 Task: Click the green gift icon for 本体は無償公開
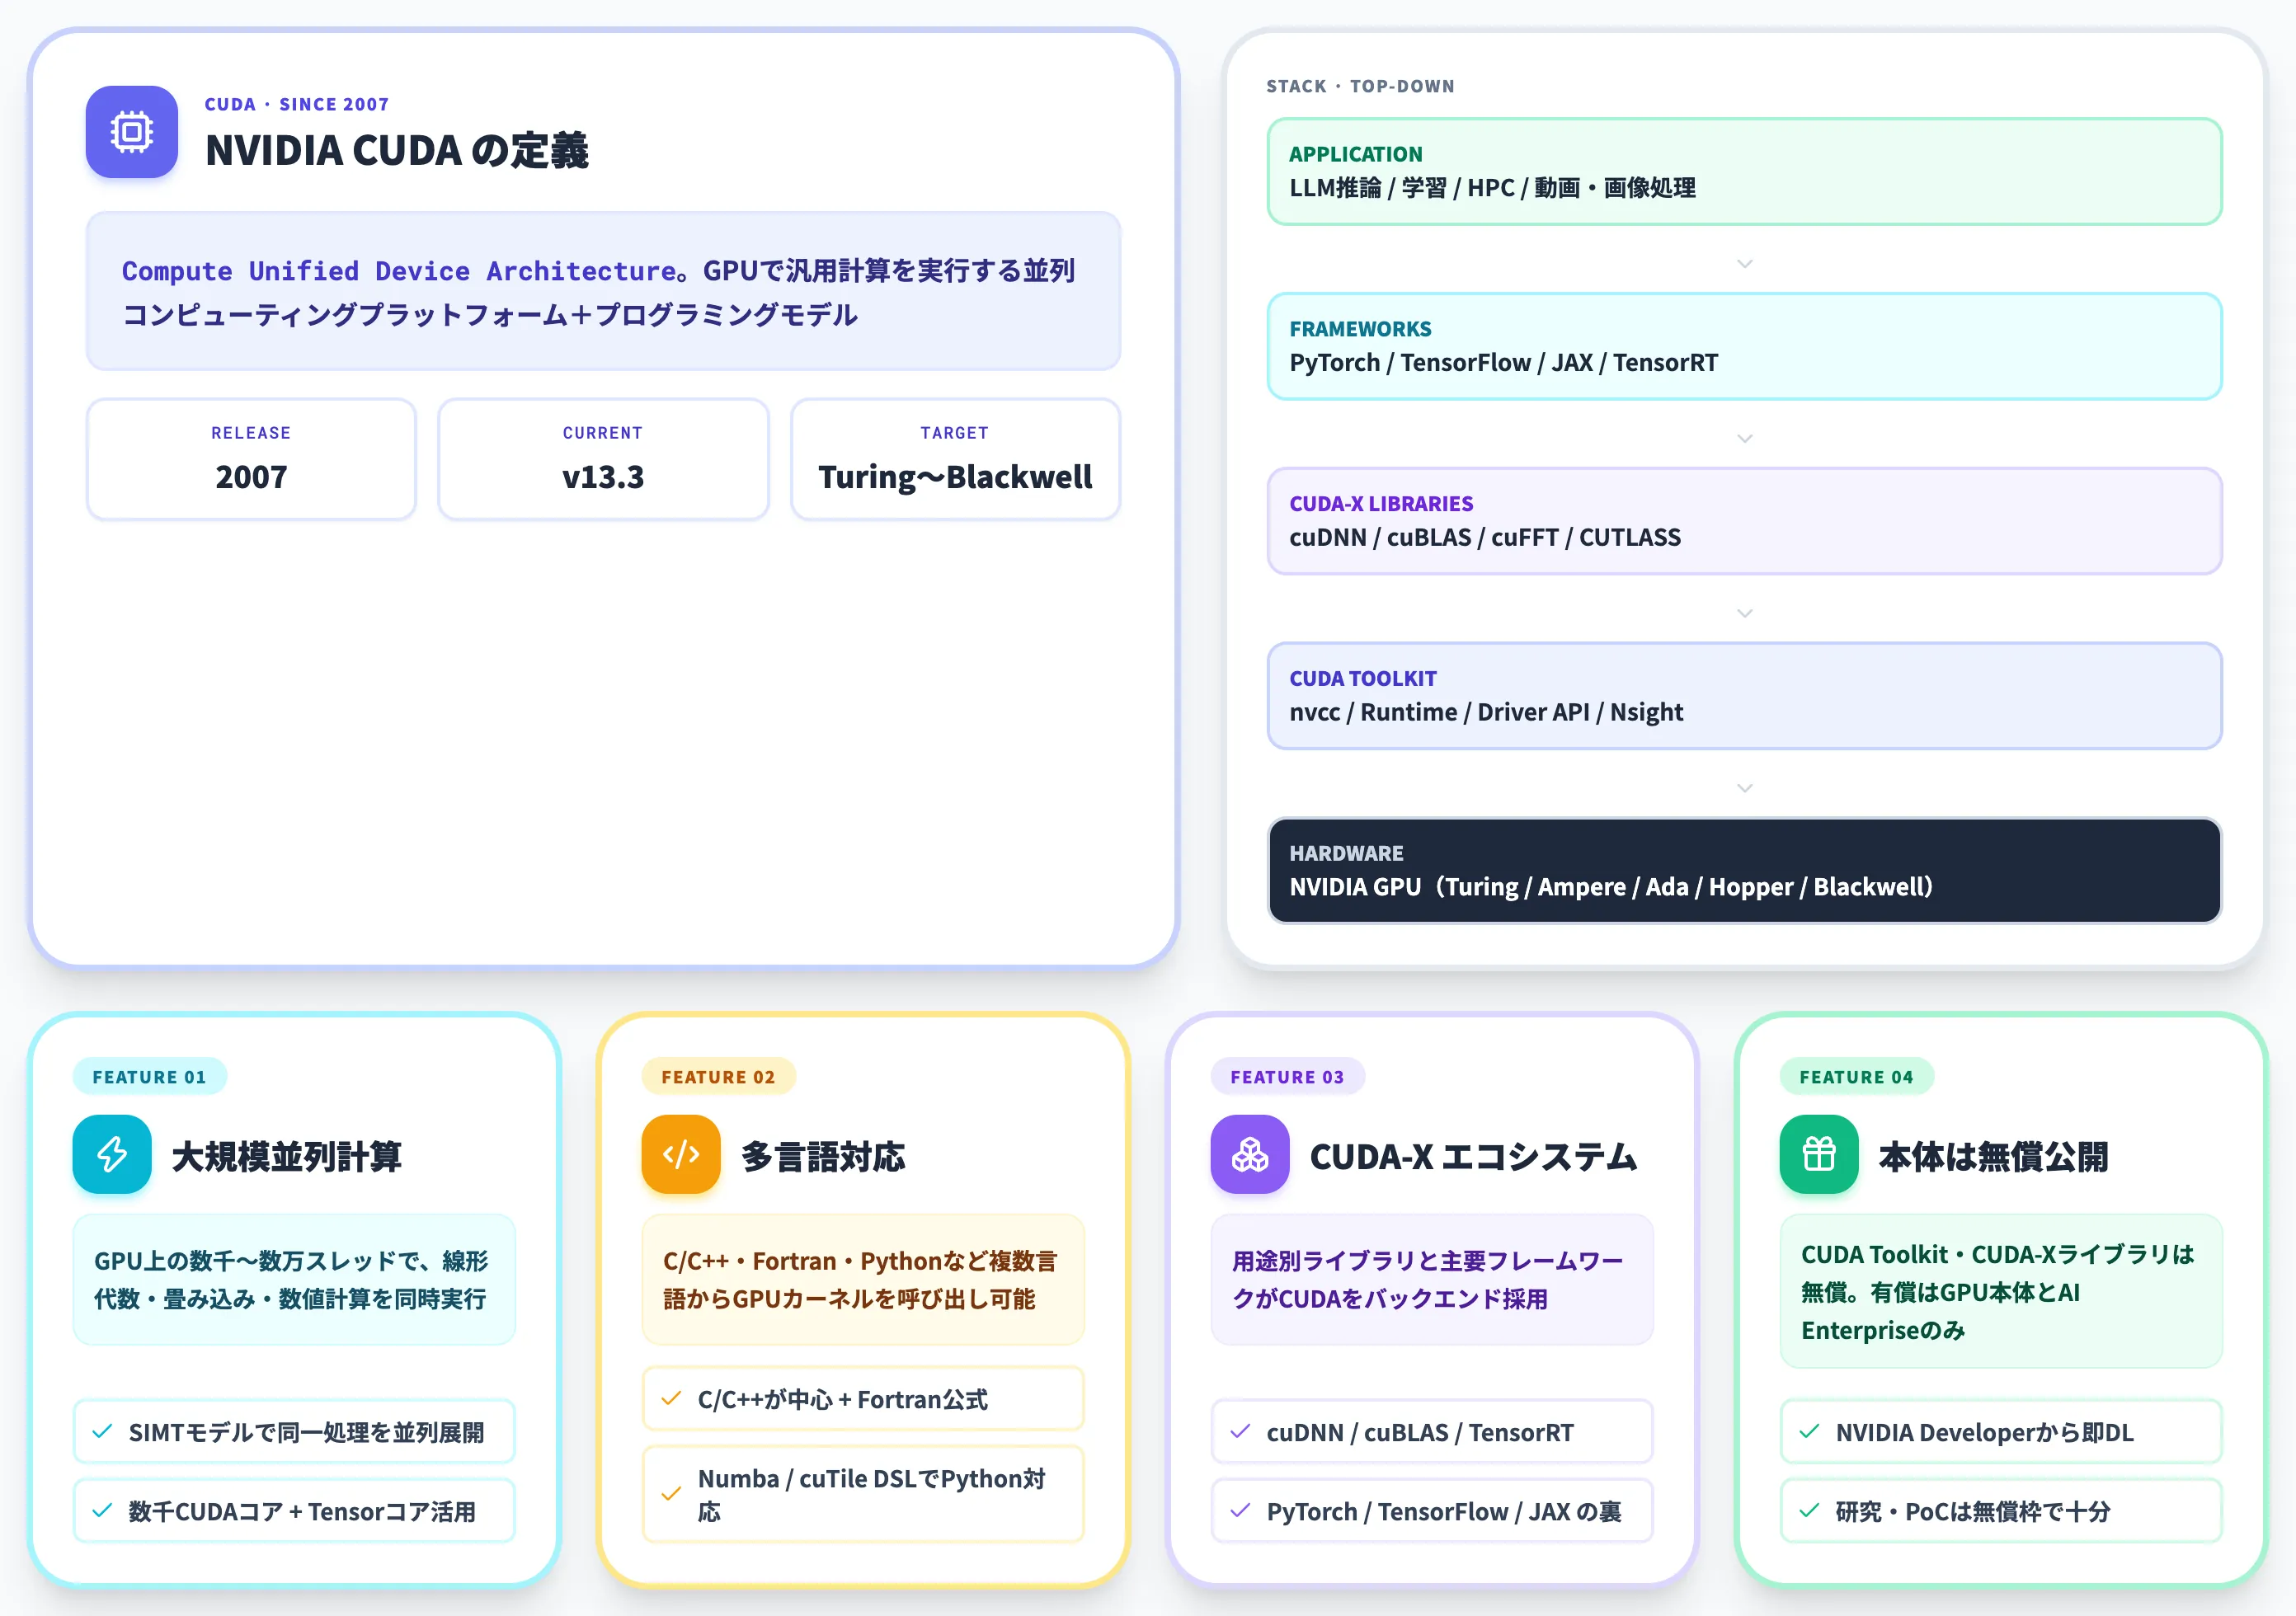tap(1819, 1154)
